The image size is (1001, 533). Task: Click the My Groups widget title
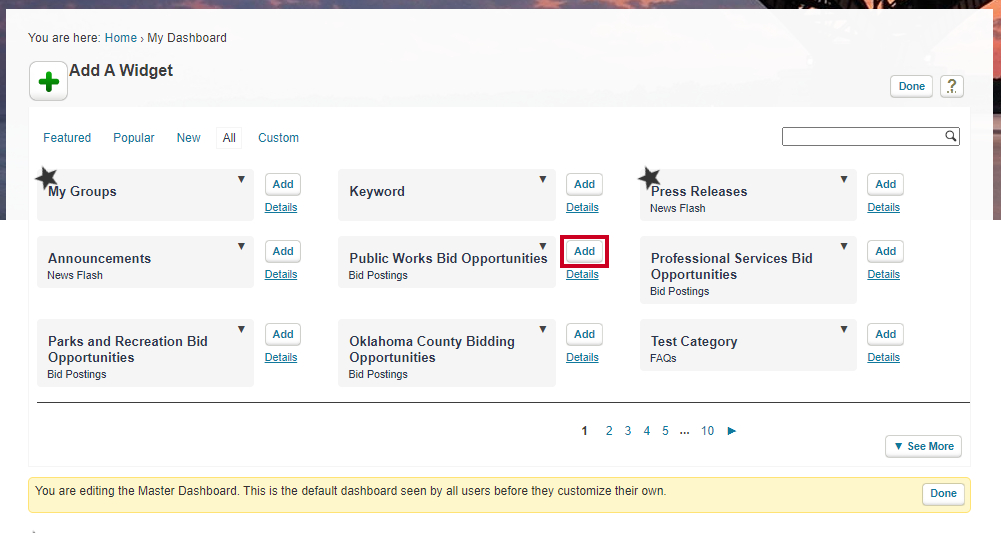tap(82, 191)
